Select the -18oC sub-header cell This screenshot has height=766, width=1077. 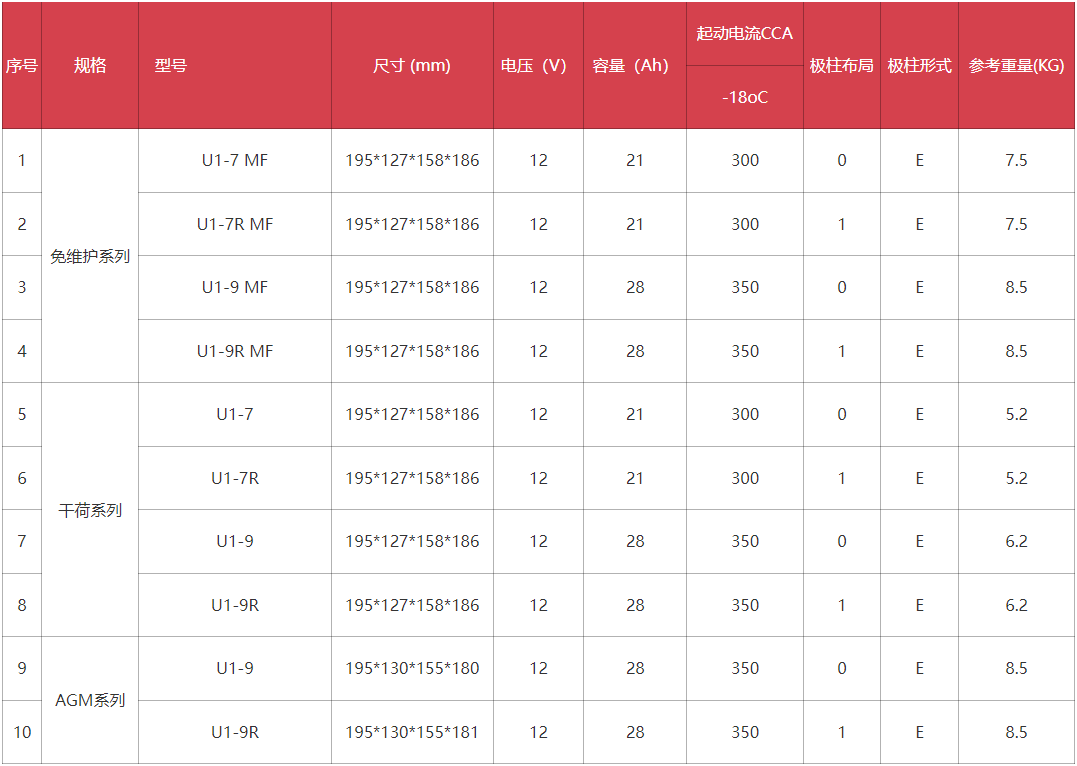click(745, 98)
